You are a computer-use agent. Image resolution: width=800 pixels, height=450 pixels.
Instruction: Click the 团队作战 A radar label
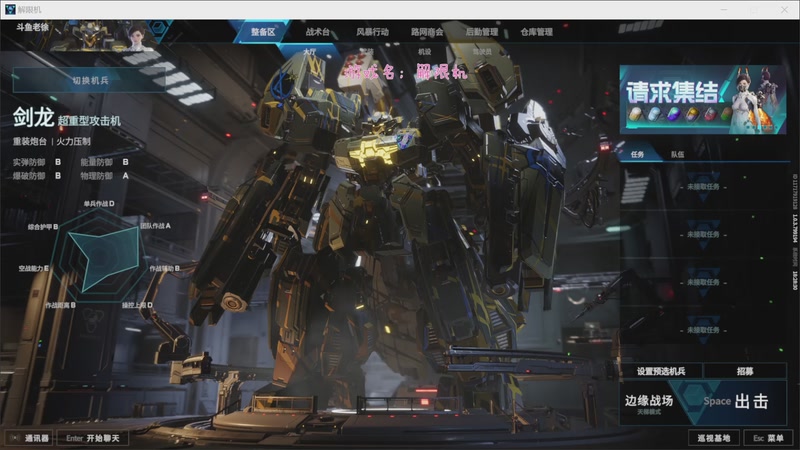point(156,226)
